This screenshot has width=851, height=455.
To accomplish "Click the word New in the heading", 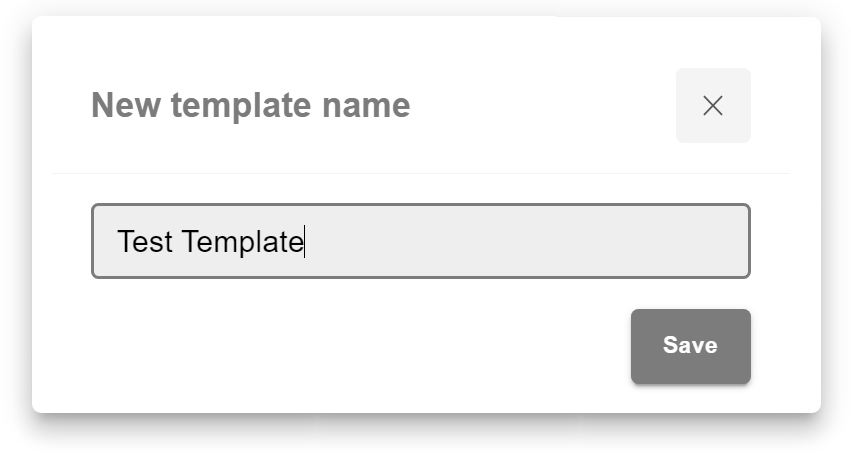I will (x=119, y=105).
